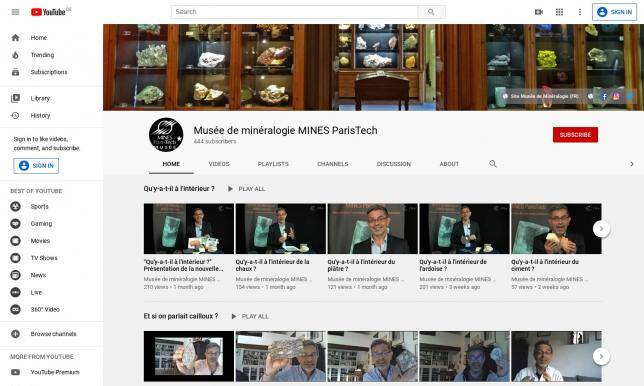Click the sidebar Sign In button
The image size is (644, 386).
[36, 165]
